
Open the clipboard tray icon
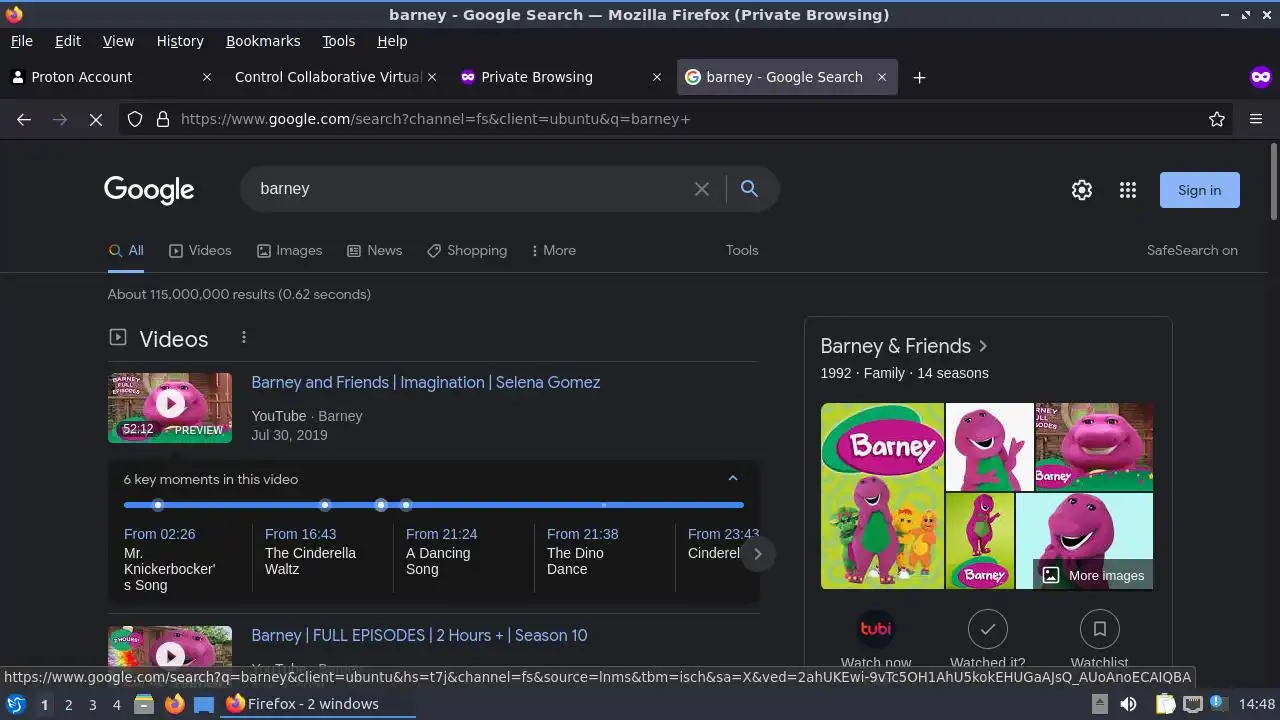1165,704
